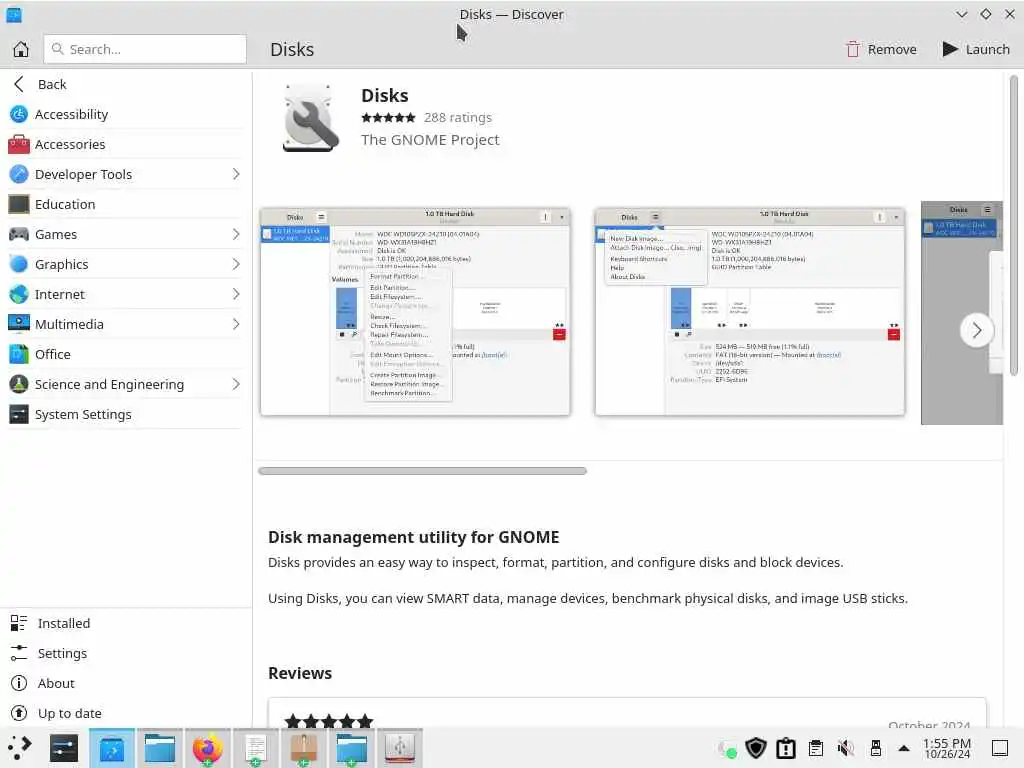Expand Games subcategories chevron
Image resolution: width=1024 pixels, height=768 pixels.
(x=236, y=234)
